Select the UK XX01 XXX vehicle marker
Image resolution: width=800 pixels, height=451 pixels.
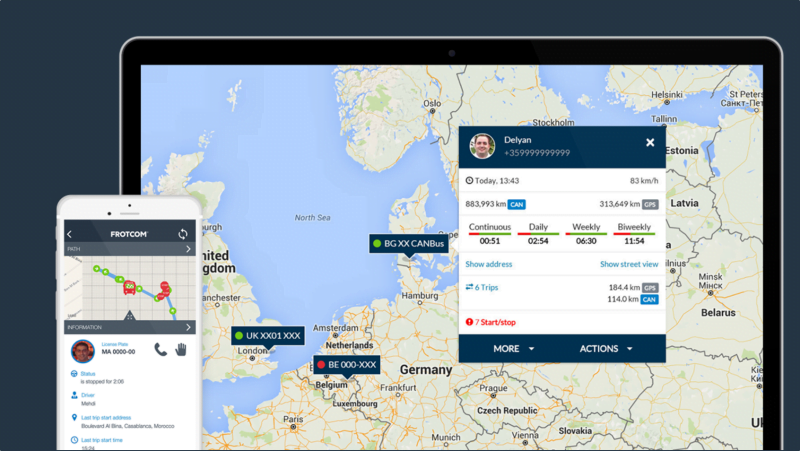pyautogui.click(x=266, y=336)
